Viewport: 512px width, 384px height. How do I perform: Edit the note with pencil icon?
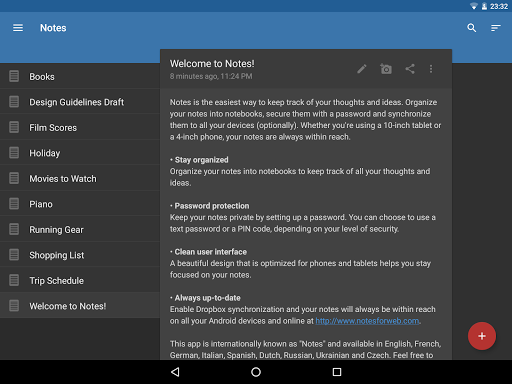click(362, 69)
